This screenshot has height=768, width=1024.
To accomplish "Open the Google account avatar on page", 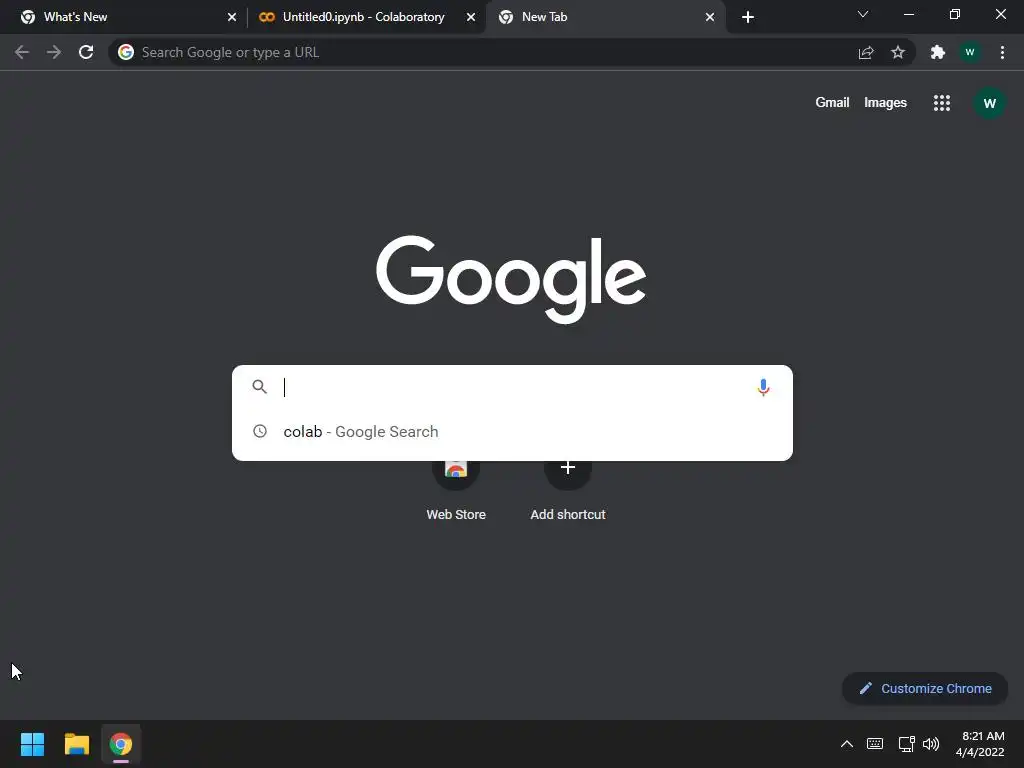I will pyautogui.click(x=989, y=103).
